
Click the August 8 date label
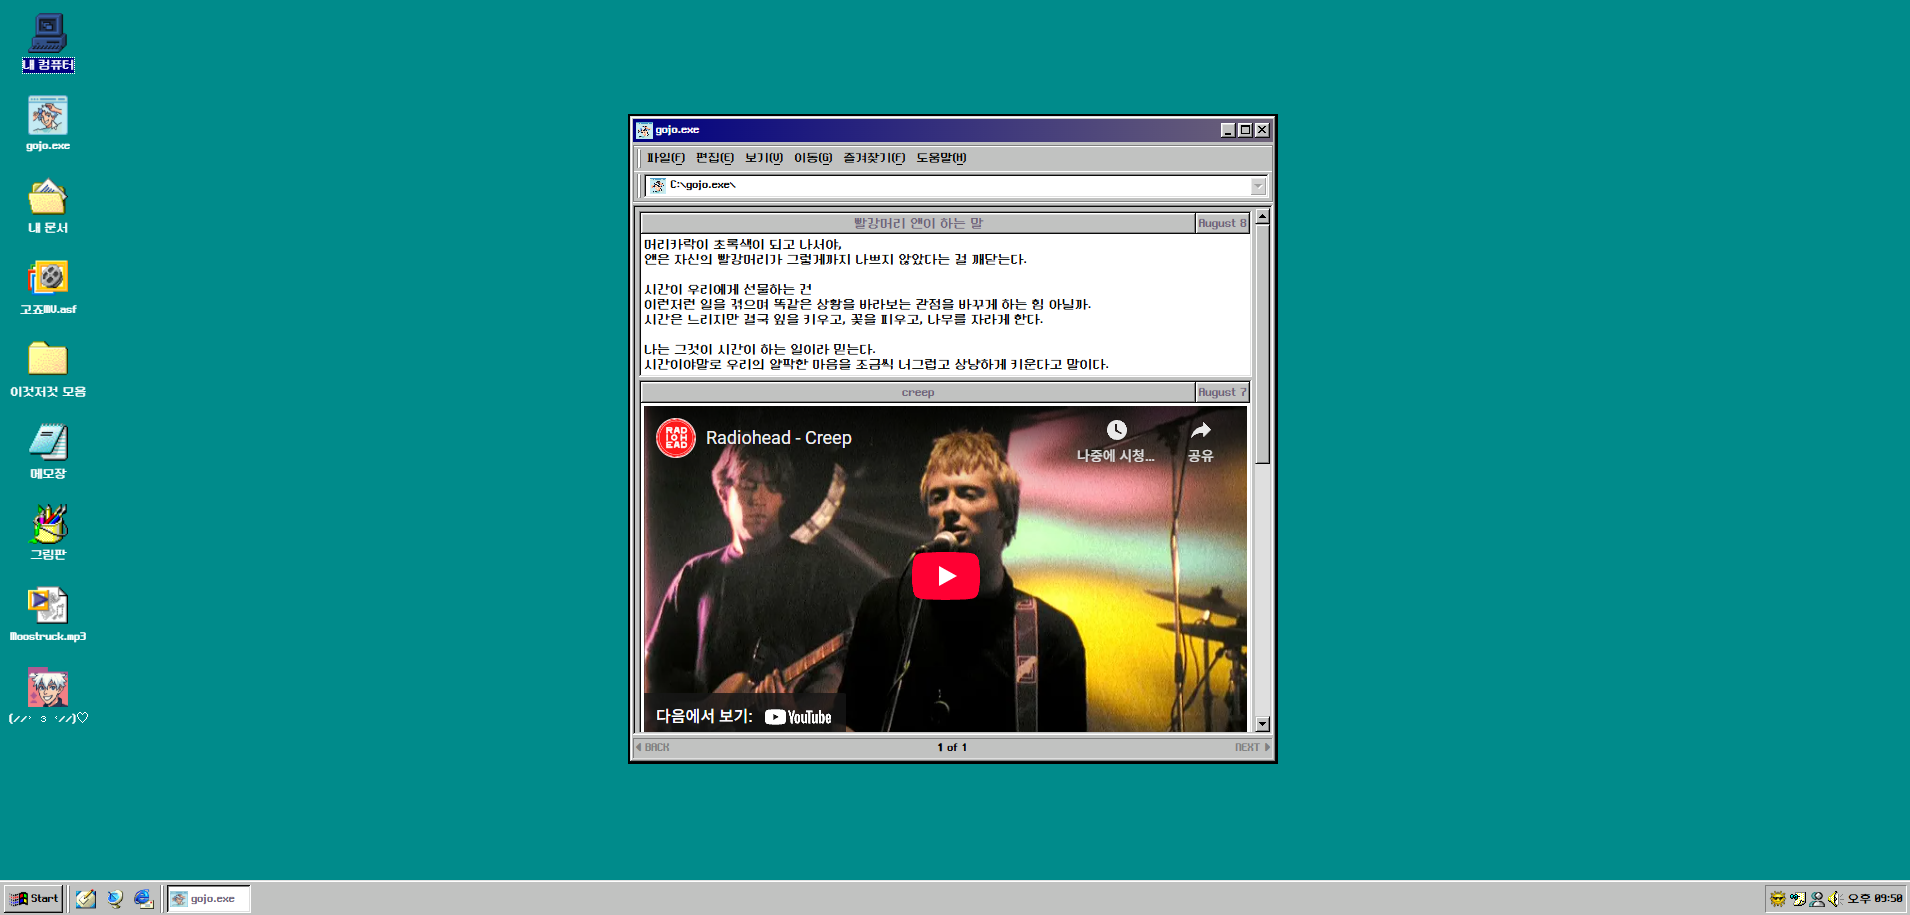(x=1222, y=223)
